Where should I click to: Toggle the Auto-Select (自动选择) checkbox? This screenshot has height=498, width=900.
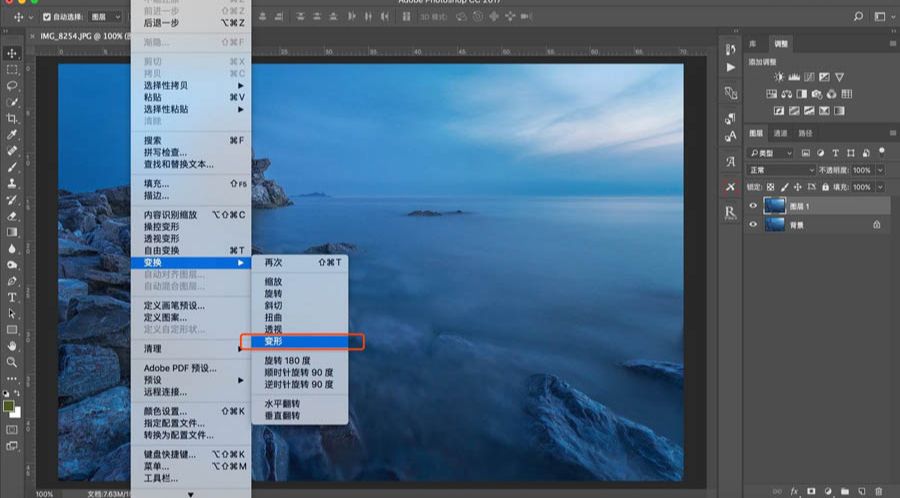click(47, 17)
